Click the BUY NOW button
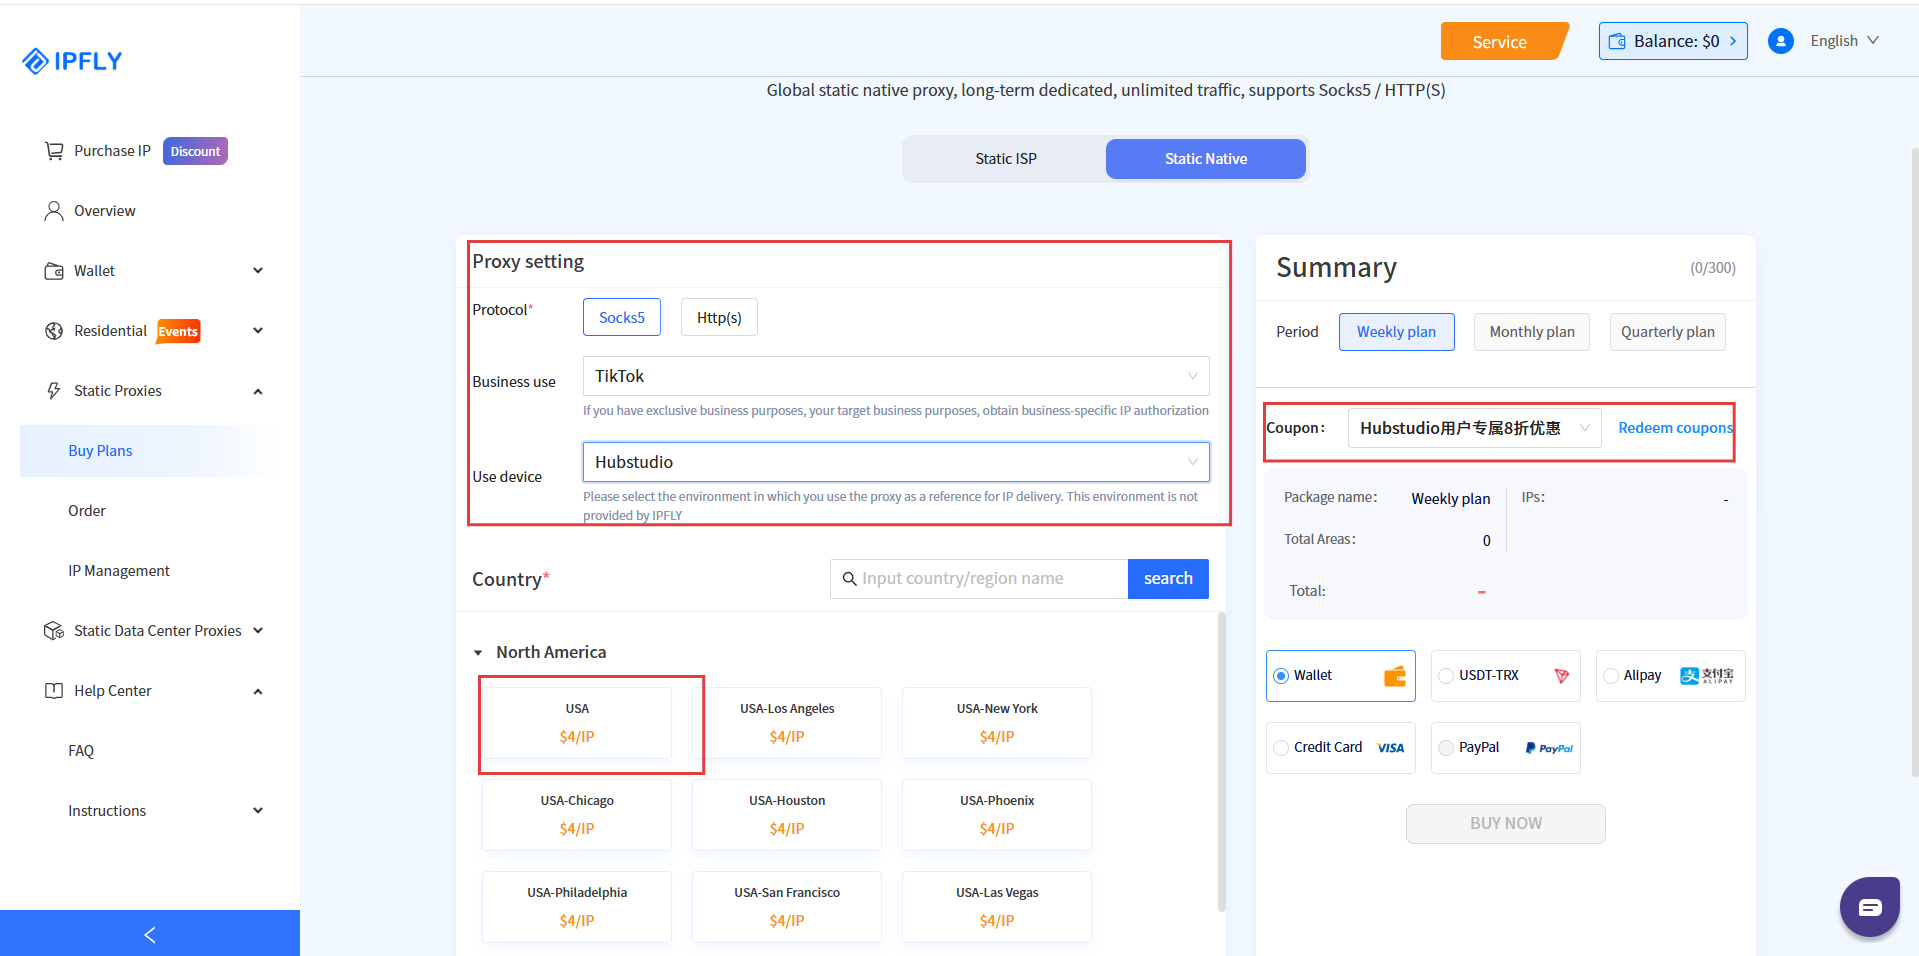Image resolution: width=1919 pixels, height=956 pixels. [x=1506, y=824]
